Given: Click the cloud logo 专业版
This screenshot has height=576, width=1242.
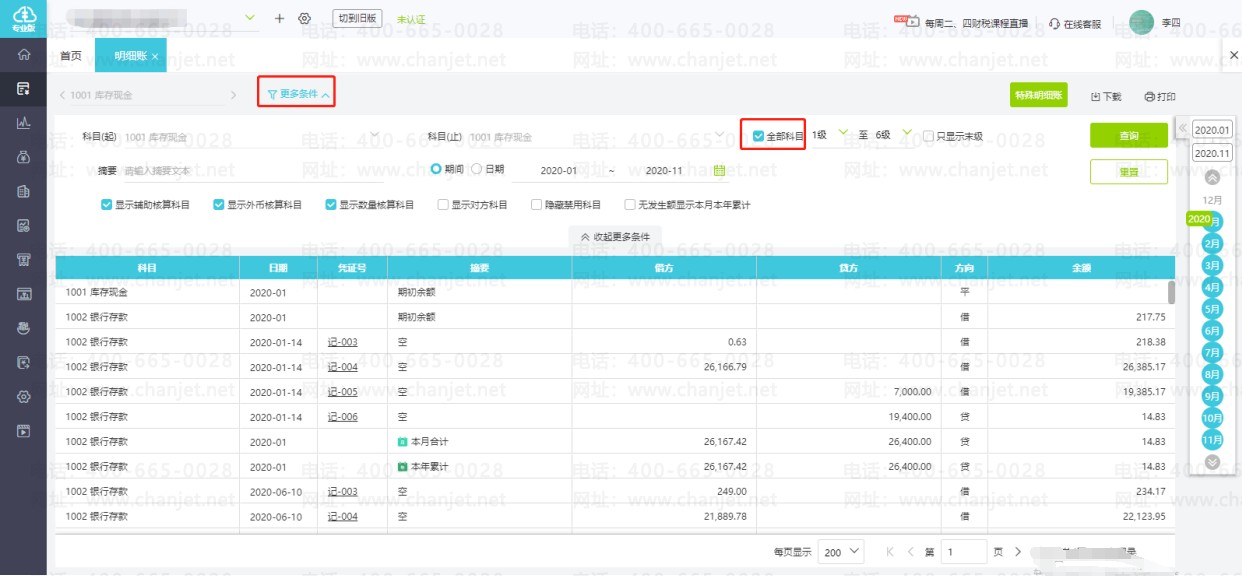Looking at the screenshot, I should pyautogui.click(x=23, y=17).
